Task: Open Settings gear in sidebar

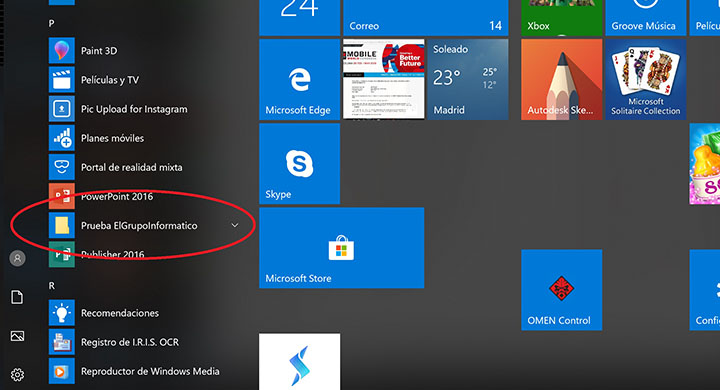Action: coord(17,375)
